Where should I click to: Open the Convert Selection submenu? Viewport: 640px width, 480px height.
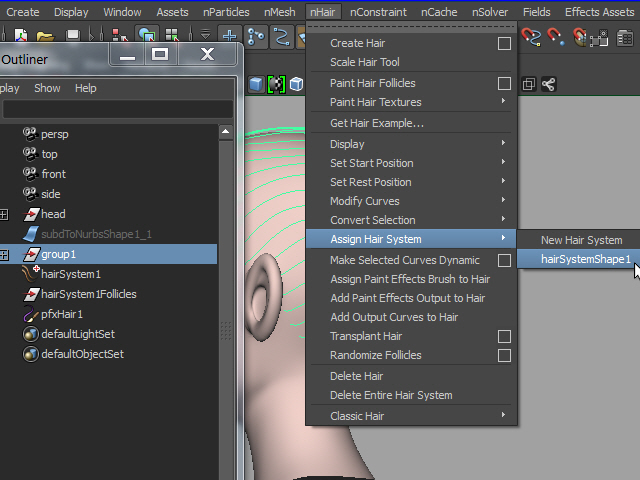411,220
